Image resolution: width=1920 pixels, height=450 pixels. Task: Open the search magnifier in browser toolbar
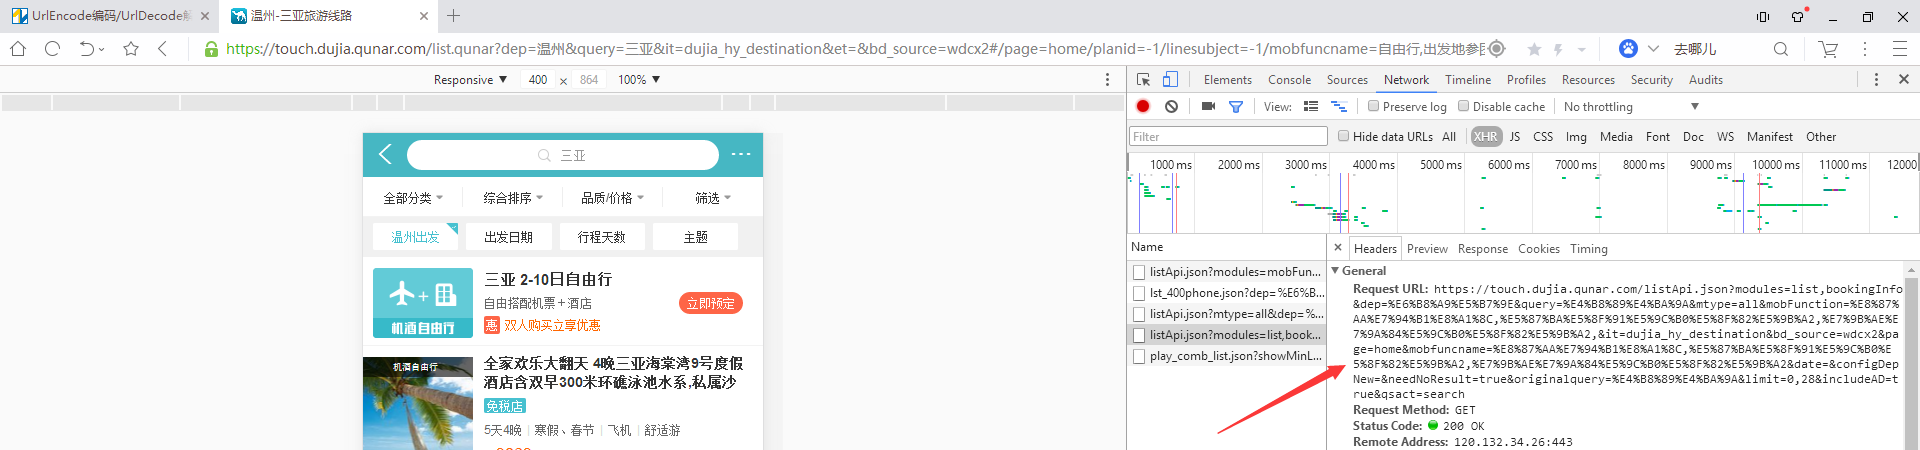click(x=1781, y=49)
